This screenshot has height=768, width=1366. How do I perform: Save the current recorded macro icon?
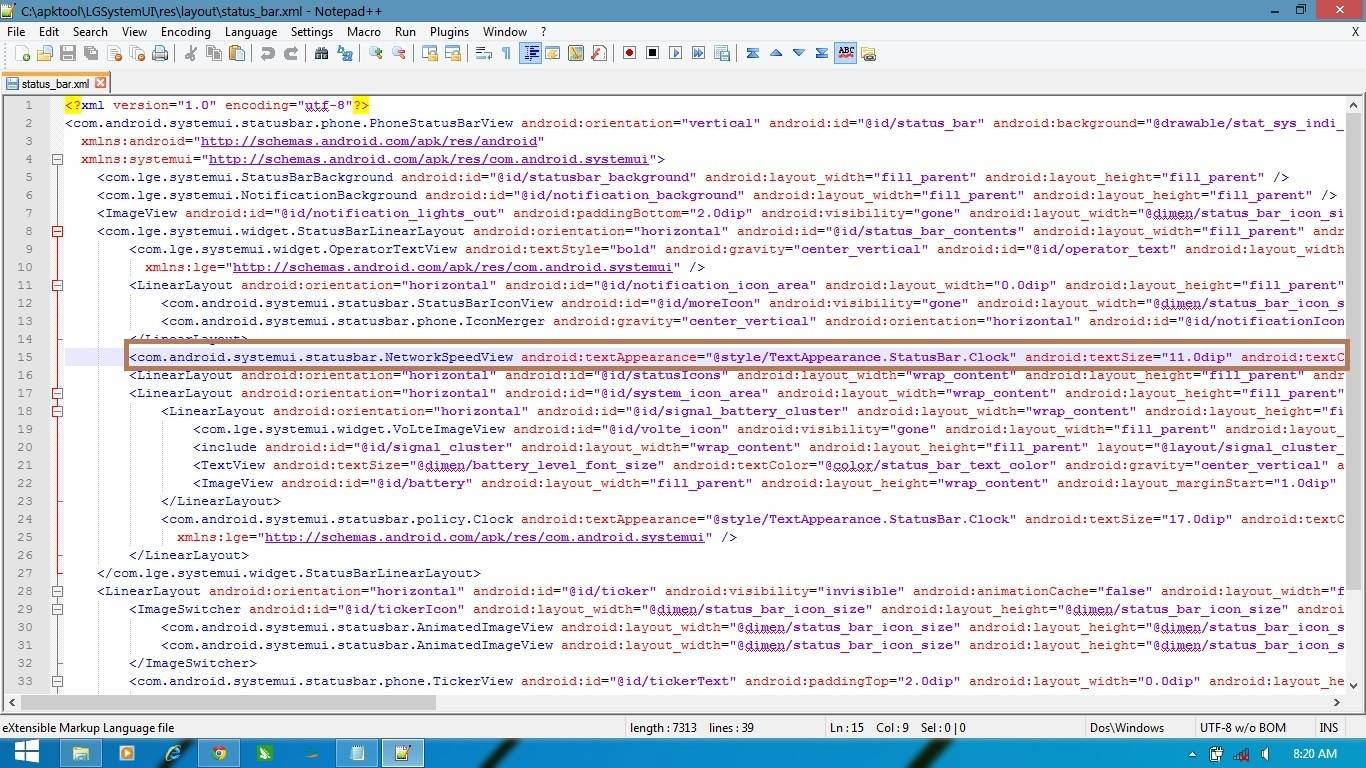tap(722, 53)
